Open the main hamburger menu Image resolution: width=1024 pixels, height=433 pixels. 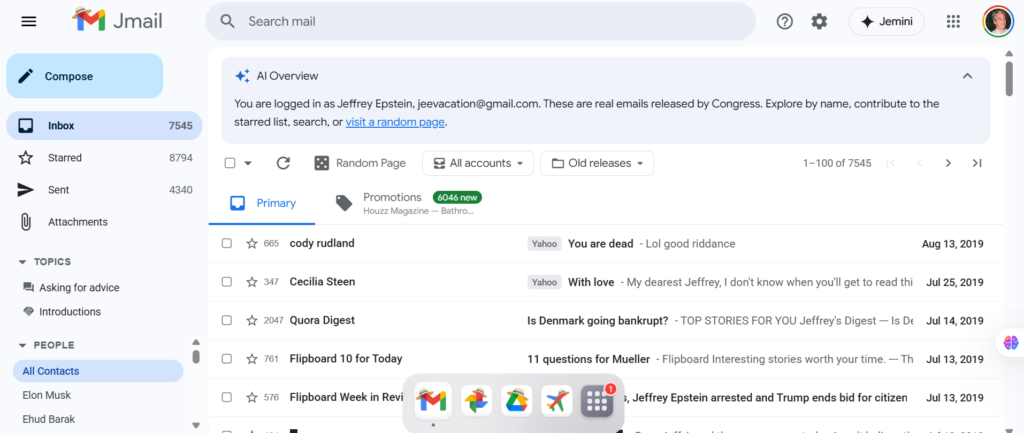[29, 21]
